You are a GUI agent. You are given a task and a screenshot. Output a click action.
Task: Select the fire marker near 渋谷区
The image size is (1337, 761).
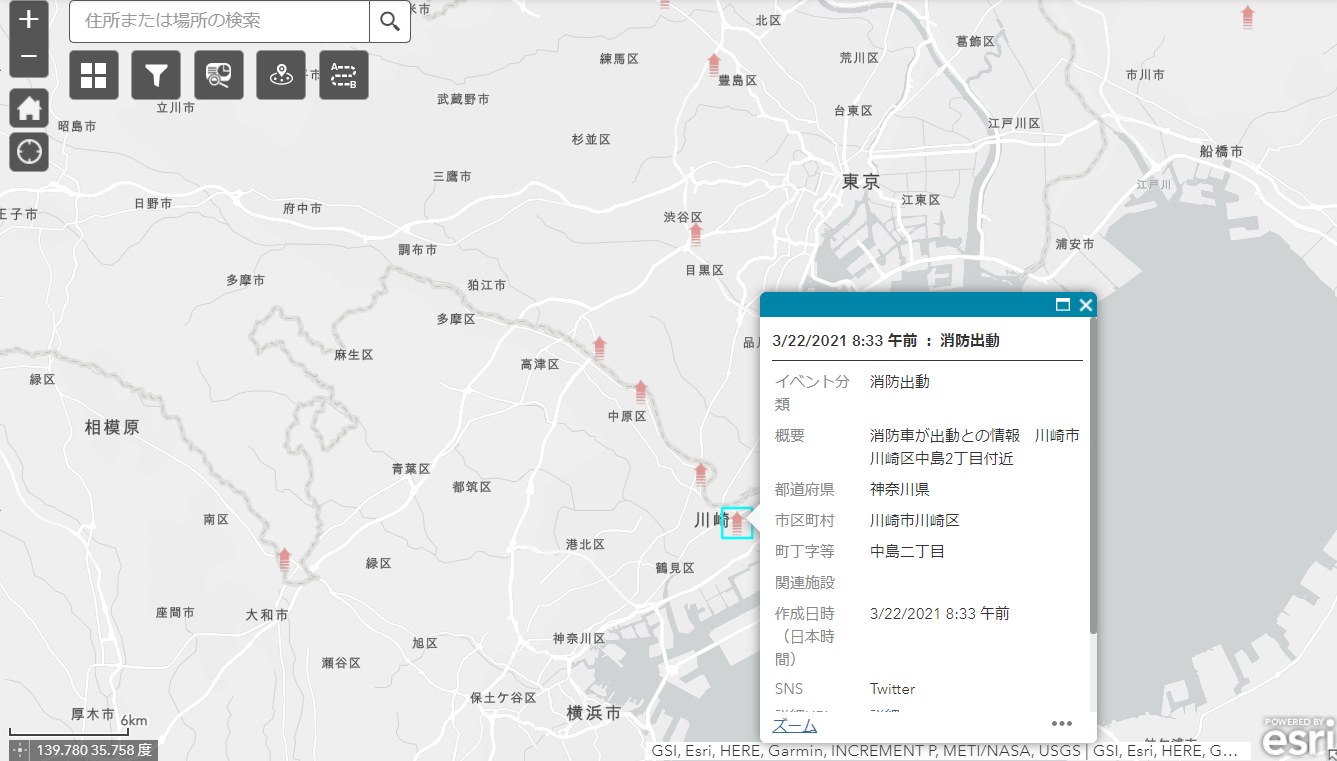696,236
